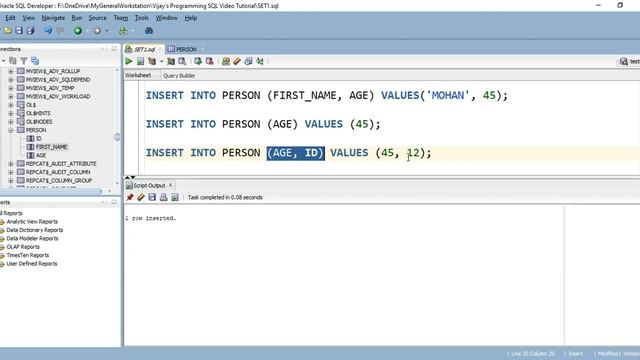Save the file using the floppy disk icon
640x360 pixels.
click(x=19, y=31)
